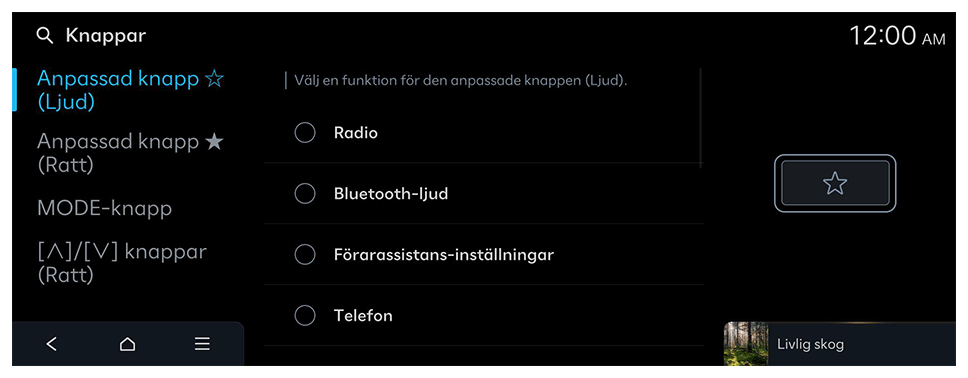This screenshot has height=378, width=968.
Task: Select the Bluetooth-ljud radio button
Action: click(x=305, y=193)
